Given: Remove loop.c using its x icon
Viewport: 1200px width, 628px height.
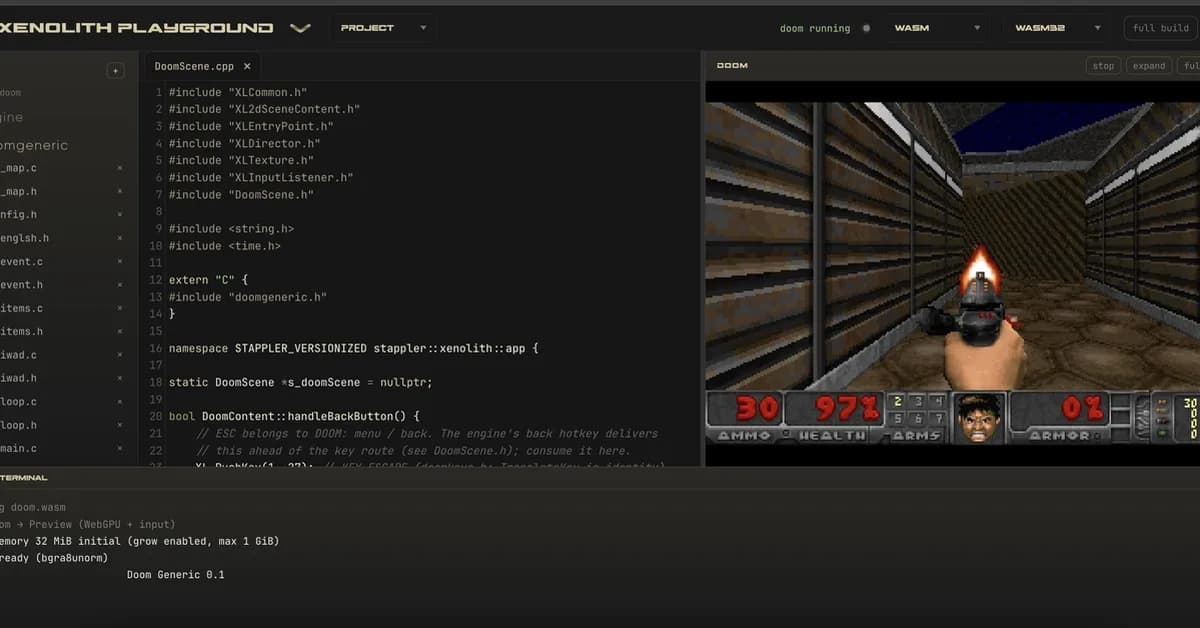Looking at the screenshot, I should pyautogui.click(x=120, y=401).
